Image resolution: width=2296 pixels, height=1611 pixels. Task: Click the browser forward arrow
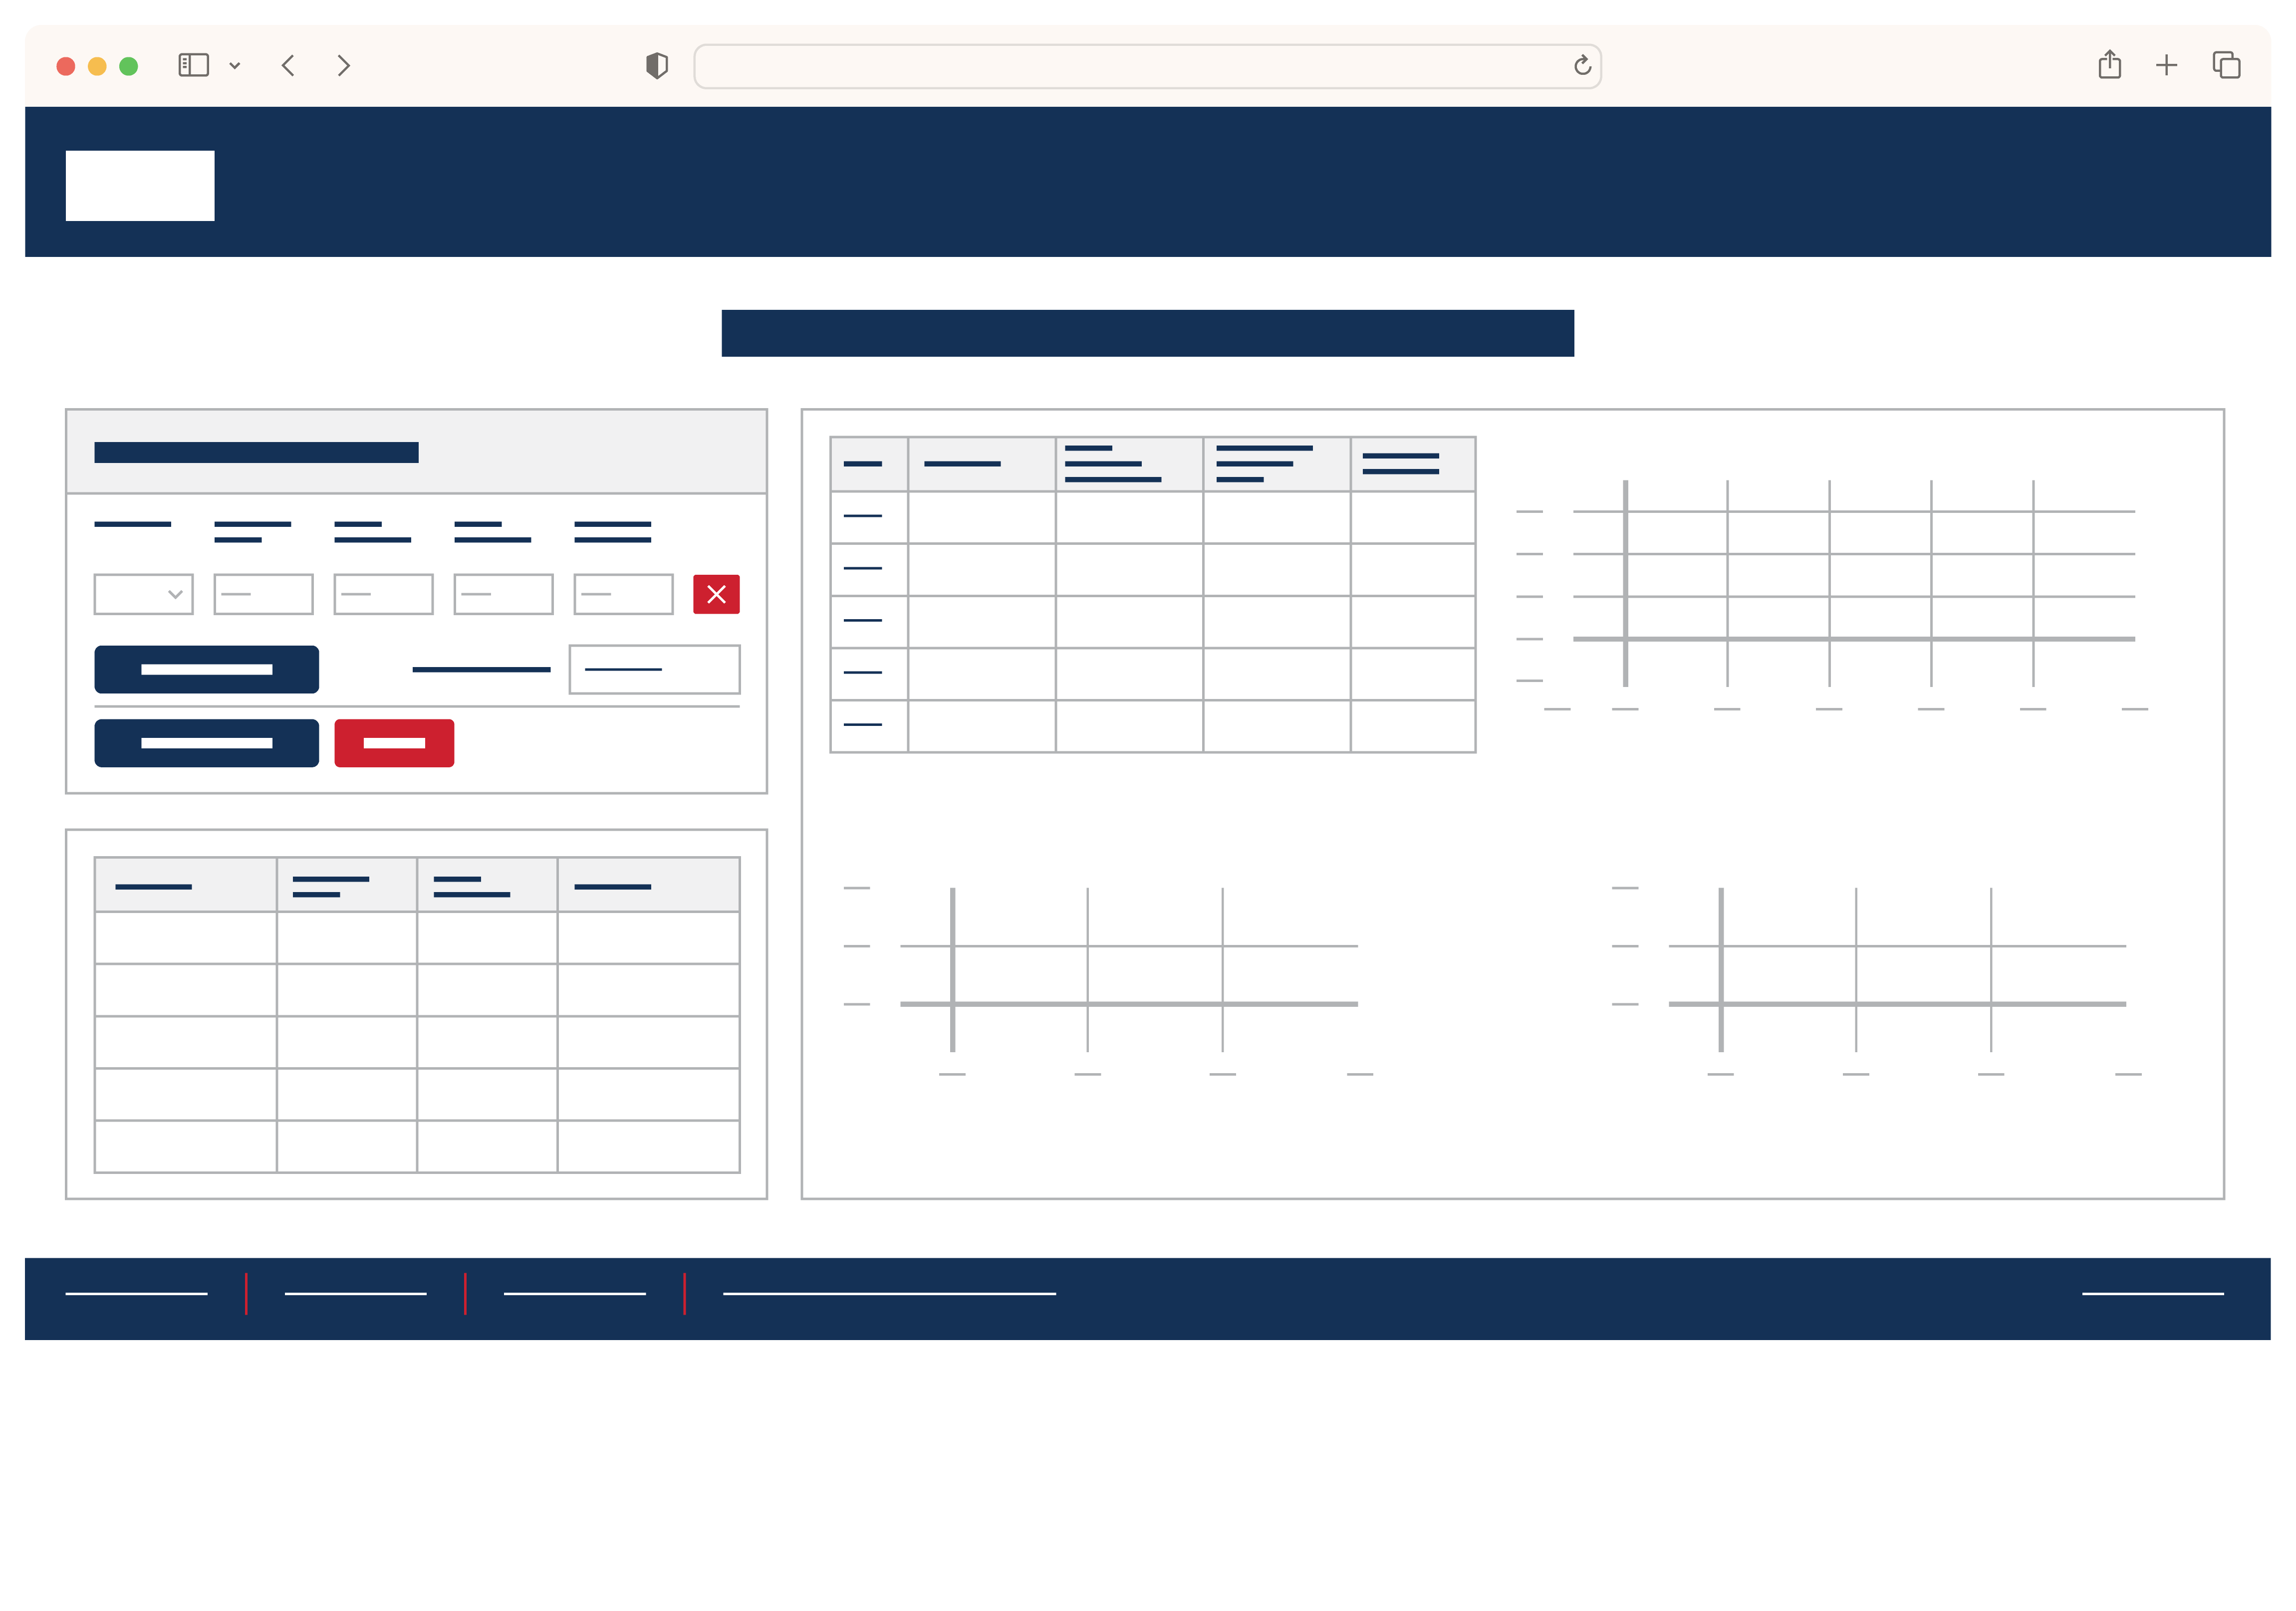click(x=343, y=66)
